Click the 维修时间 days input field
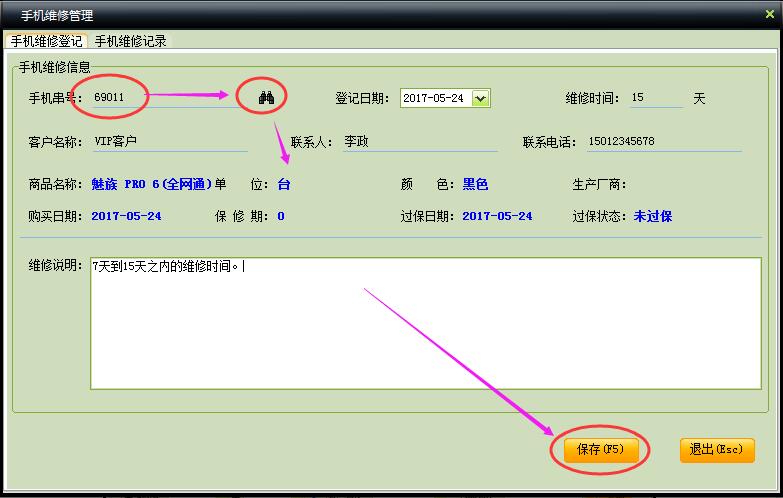 tap(656, 98)
